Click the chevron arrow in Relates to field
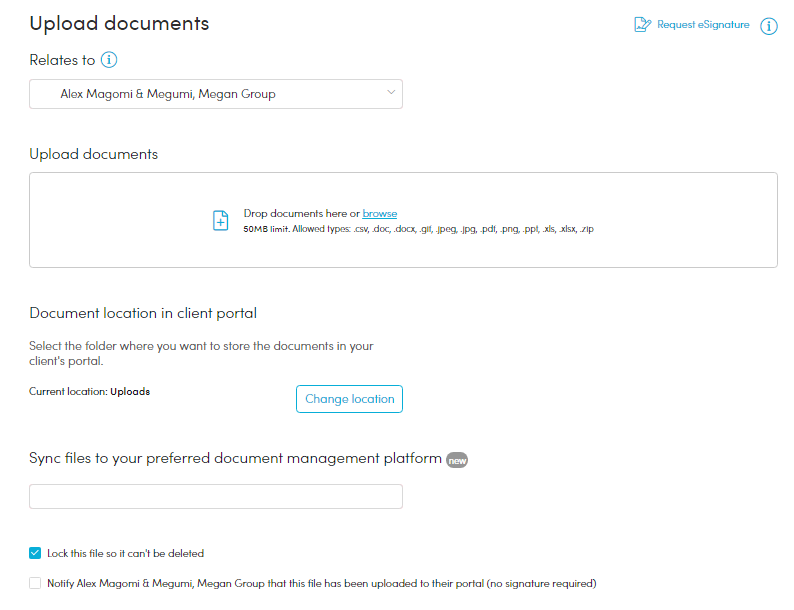 tap(390, 94)
